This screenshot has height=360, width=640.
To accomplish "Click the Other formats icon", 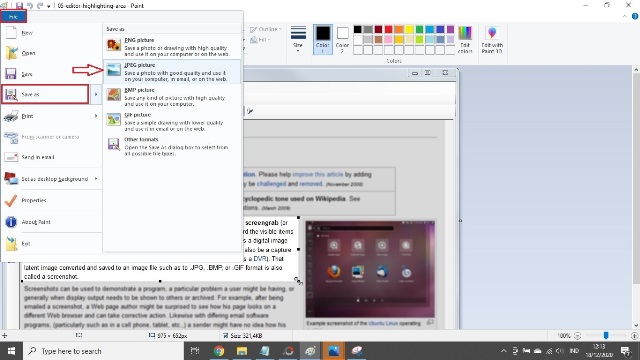I will (x=113, y=144).
